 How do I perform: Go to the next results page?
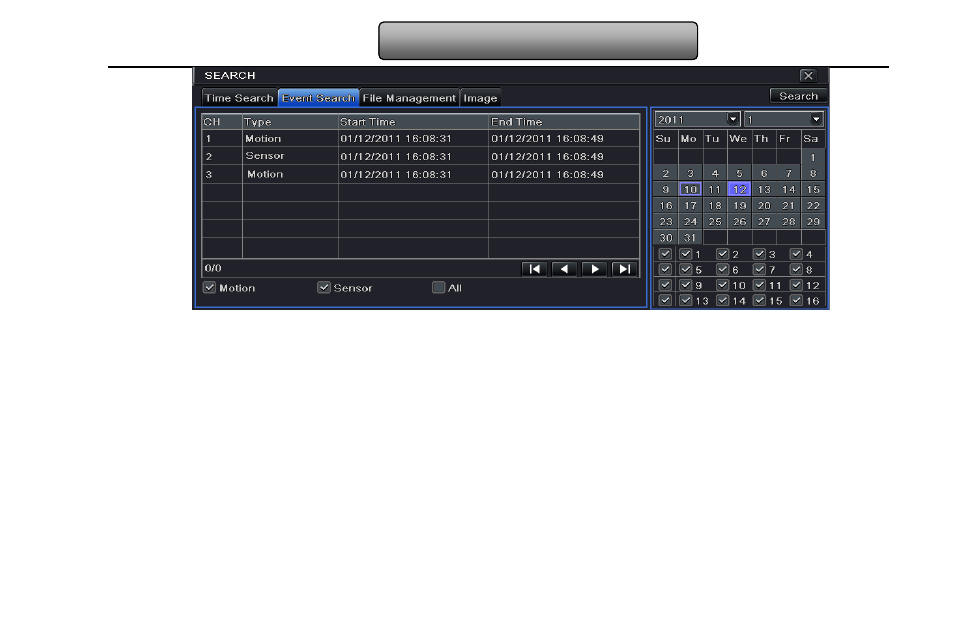(x=594, y=269)
